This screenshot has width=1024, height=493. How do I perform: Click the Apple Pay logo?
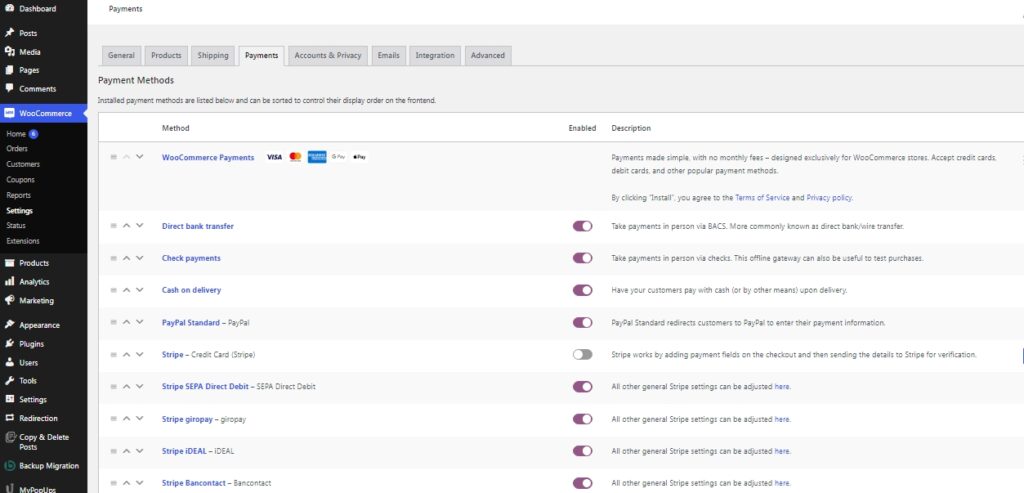pyautogui.click(x=359, y=157)
